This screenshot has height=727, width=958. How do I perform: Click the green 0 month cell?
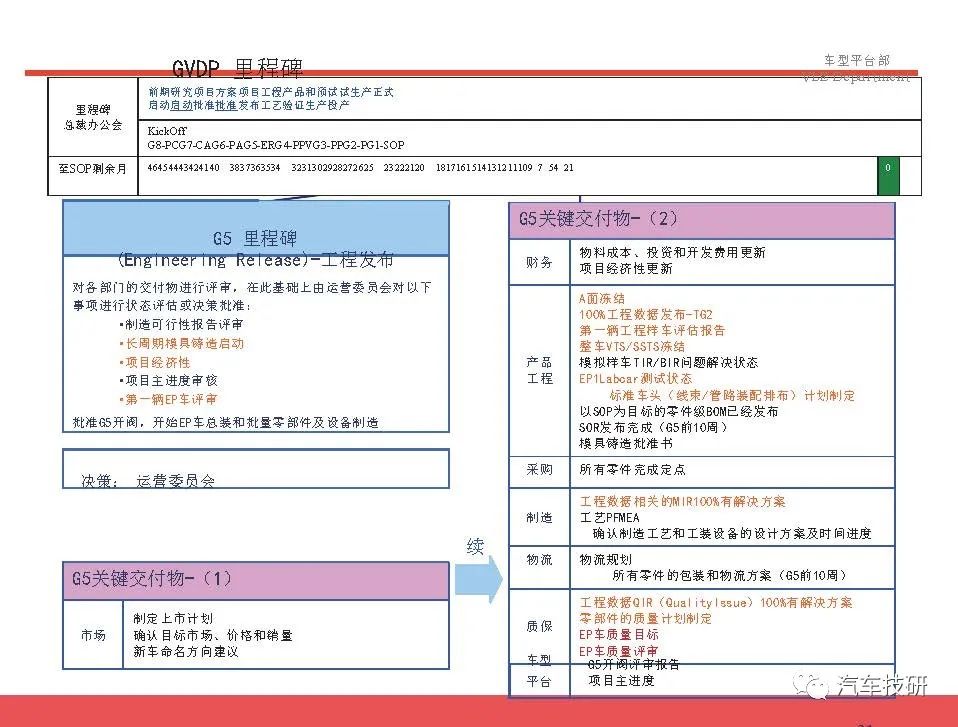888,176
